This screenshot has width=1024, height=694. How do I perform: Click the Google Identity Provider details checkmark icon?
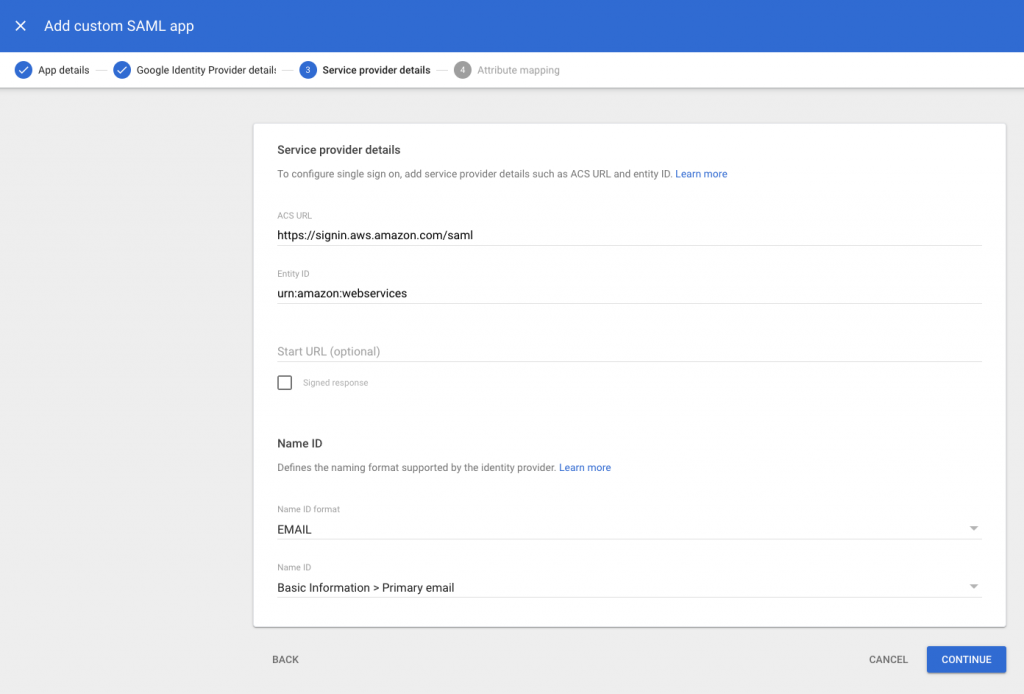[122, 70]
